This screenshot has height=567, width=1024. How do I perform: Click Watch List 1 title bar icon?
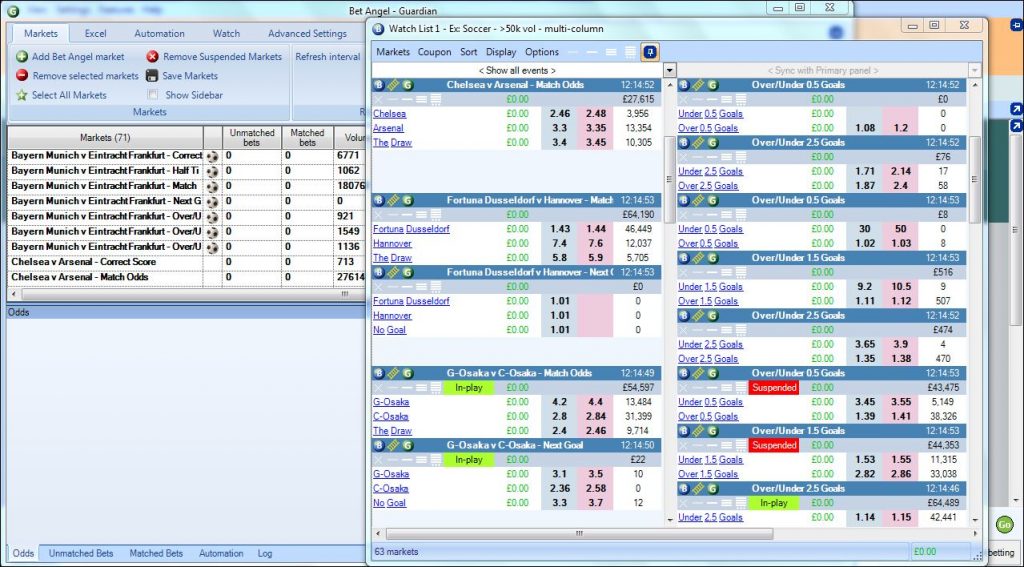378,29
